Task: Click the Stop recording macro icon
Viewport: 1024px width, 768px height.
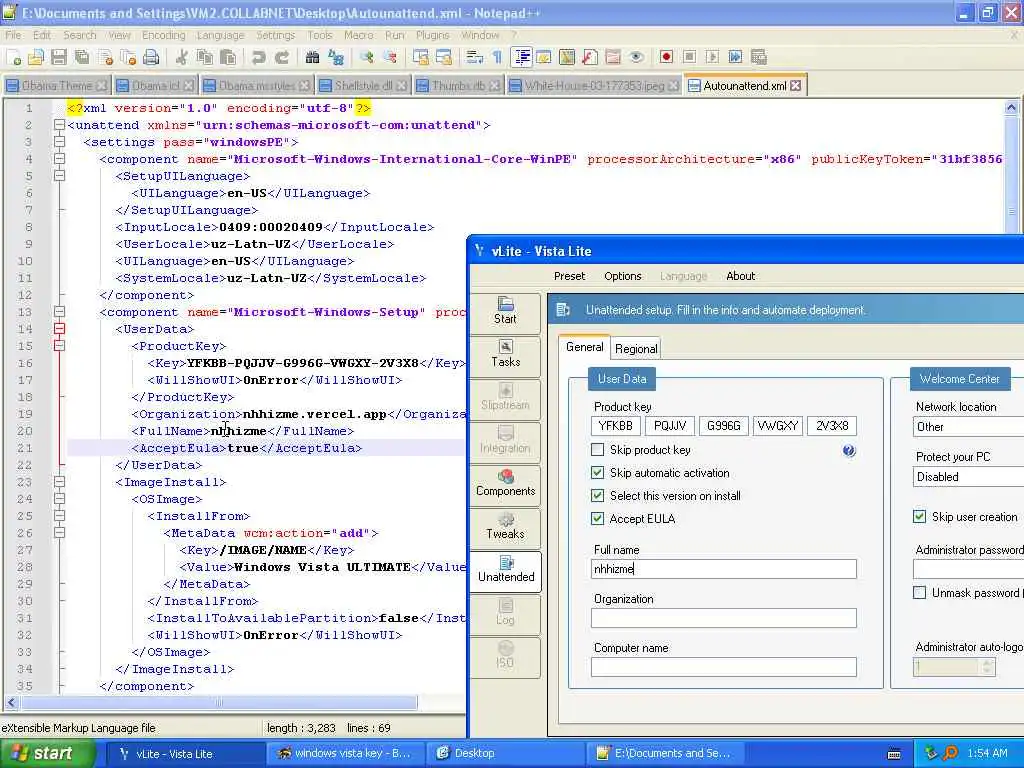Action: (x=689, y=57)
